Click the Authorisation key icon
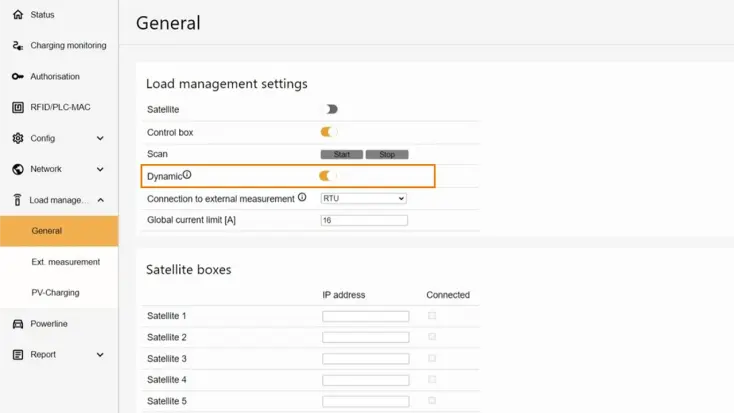The width and height of the screenshot is (734, 413). point(18,77)
